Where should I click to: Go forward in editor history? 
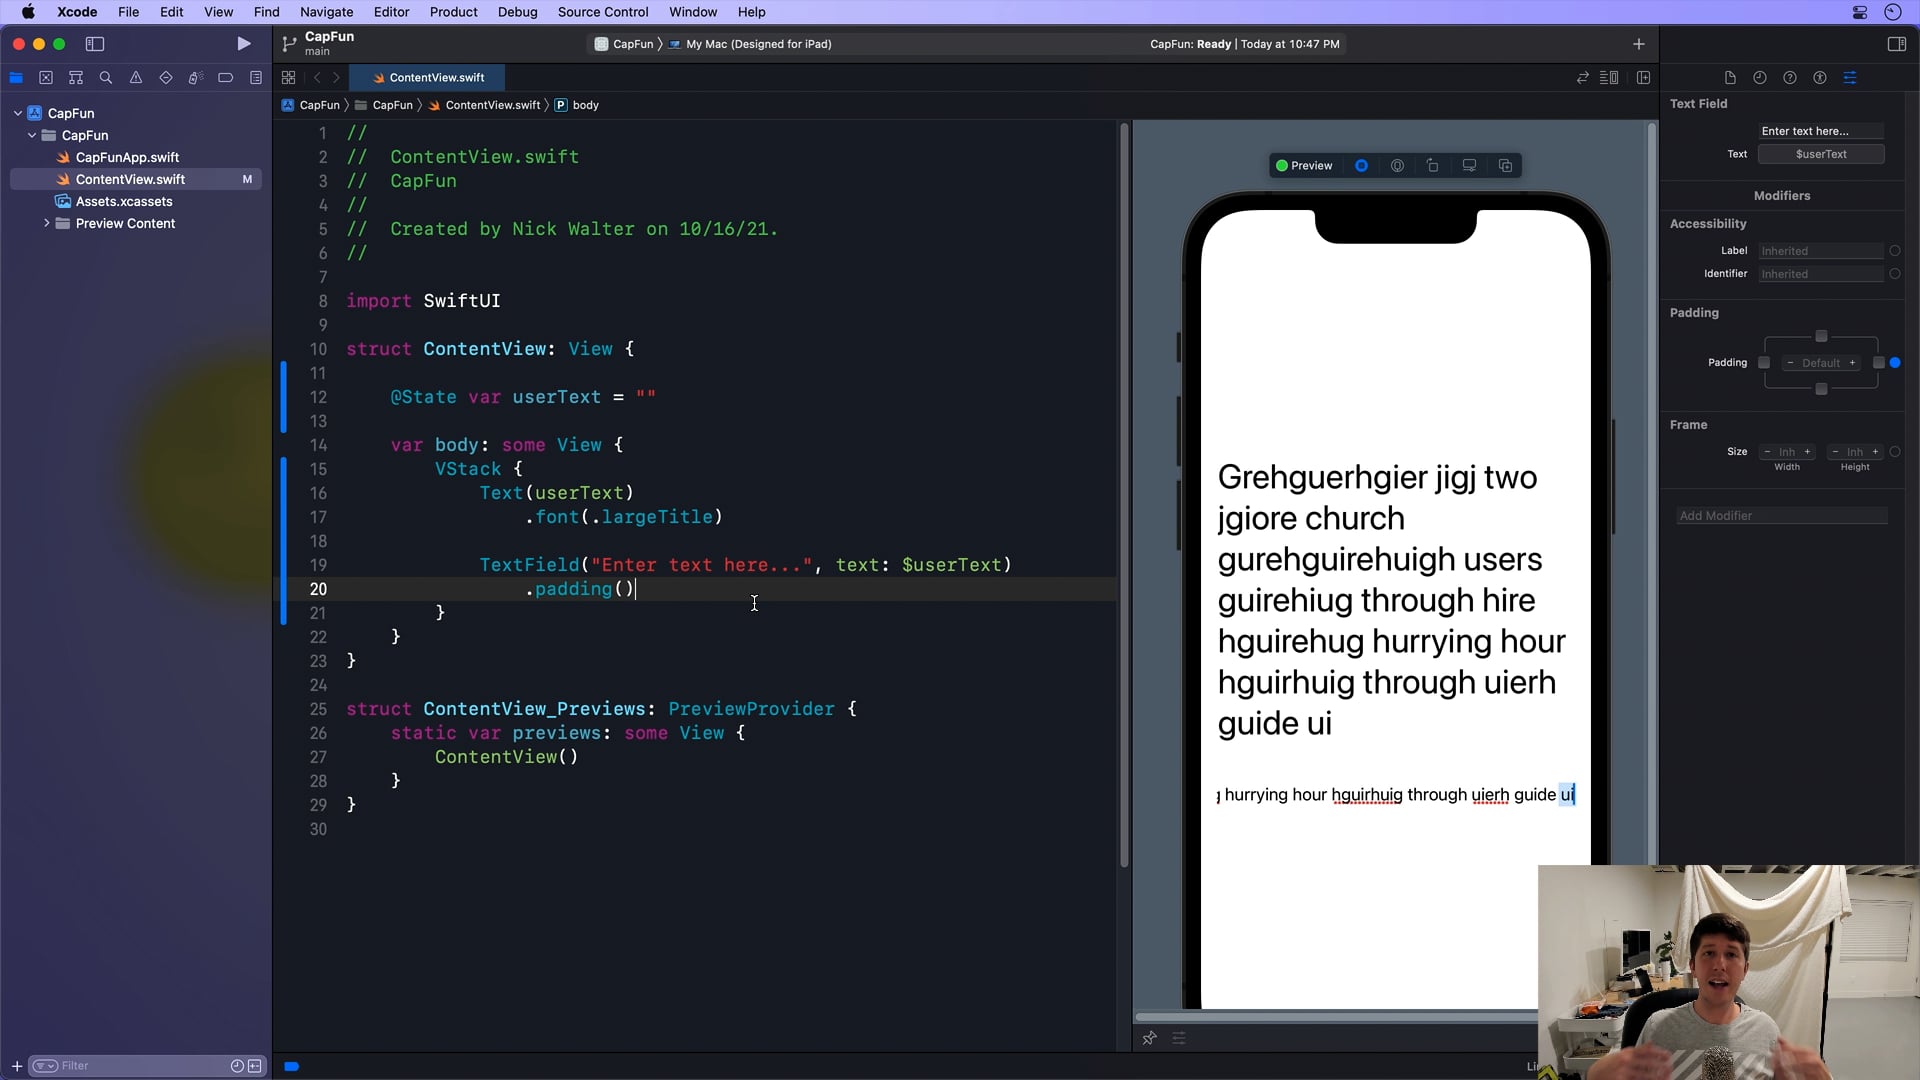[x=337, y=78]
